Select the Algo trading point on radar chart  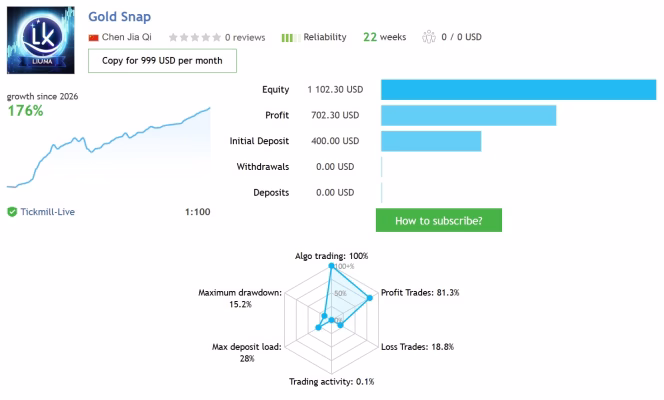331,266
